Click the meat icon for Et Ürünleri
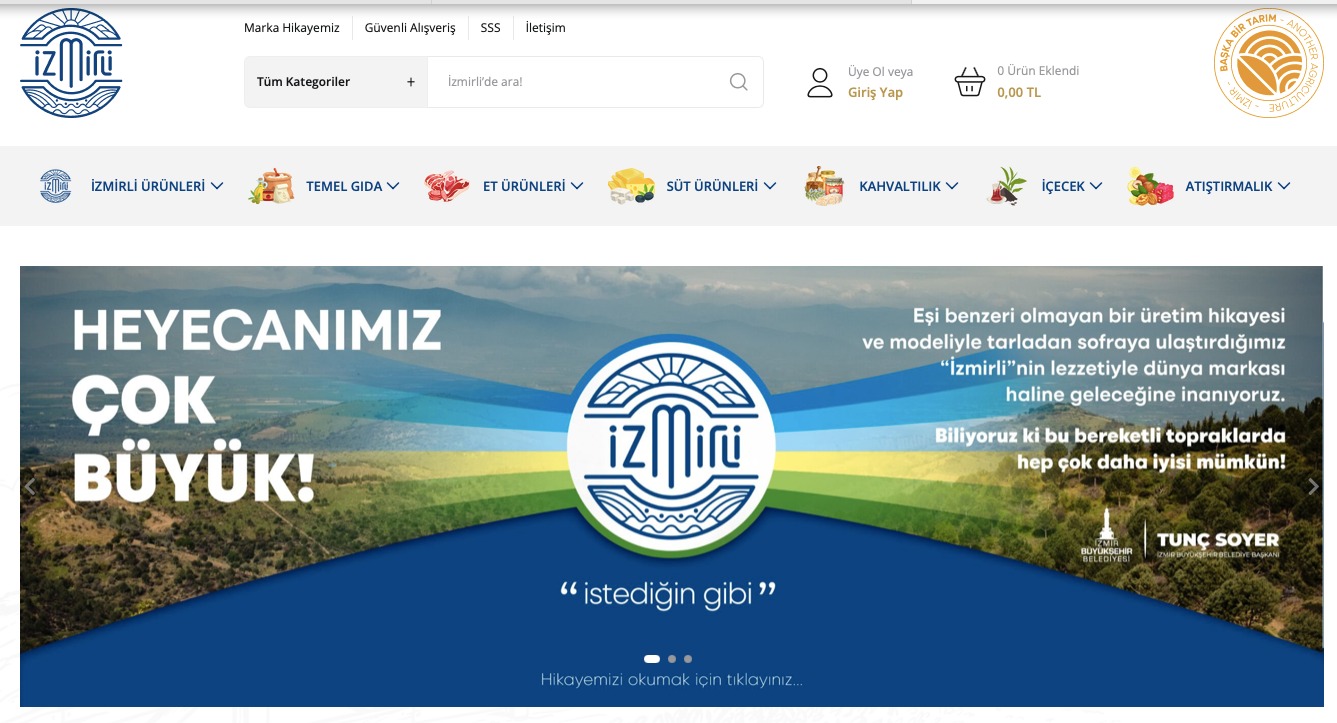The height and width of the screenshot is (723, 1337). click(446, 186)
